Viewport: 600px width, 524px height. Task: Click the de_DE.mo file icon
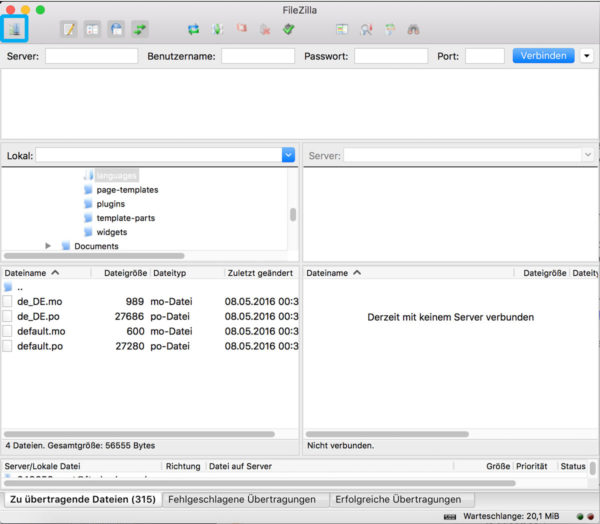click(x=7, y=301)
